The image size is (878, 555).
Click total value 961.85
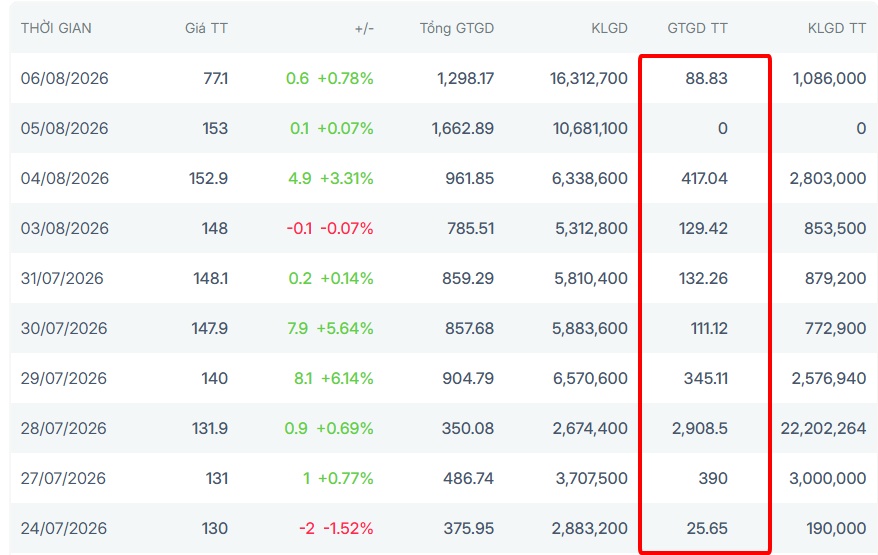point(470,178)
